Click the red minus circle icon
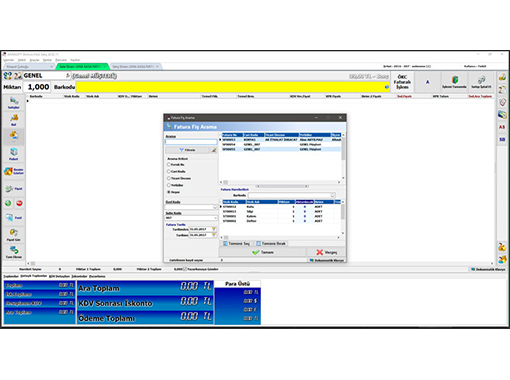The image size is (510, 380). [x=19, y=203]
